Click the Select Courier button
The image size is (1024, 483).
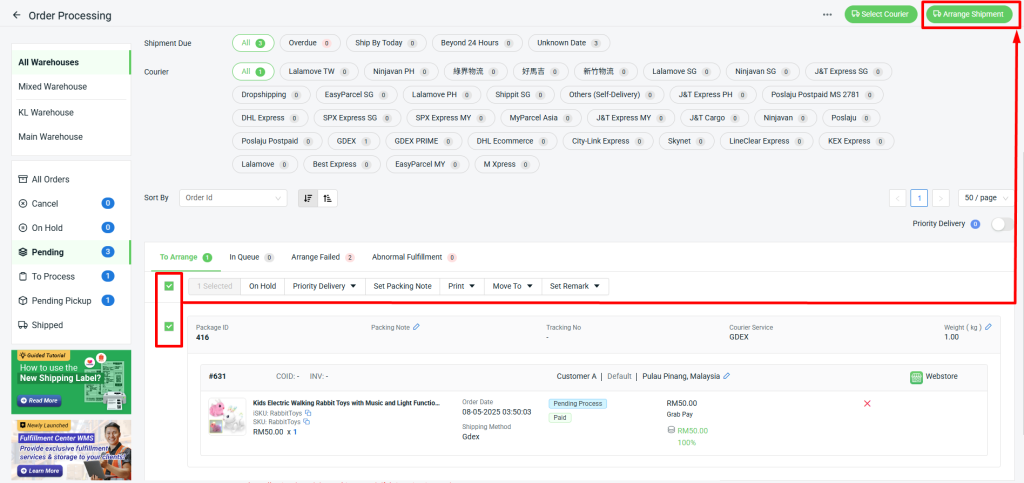pyautogui.click(x=880, y=14)
